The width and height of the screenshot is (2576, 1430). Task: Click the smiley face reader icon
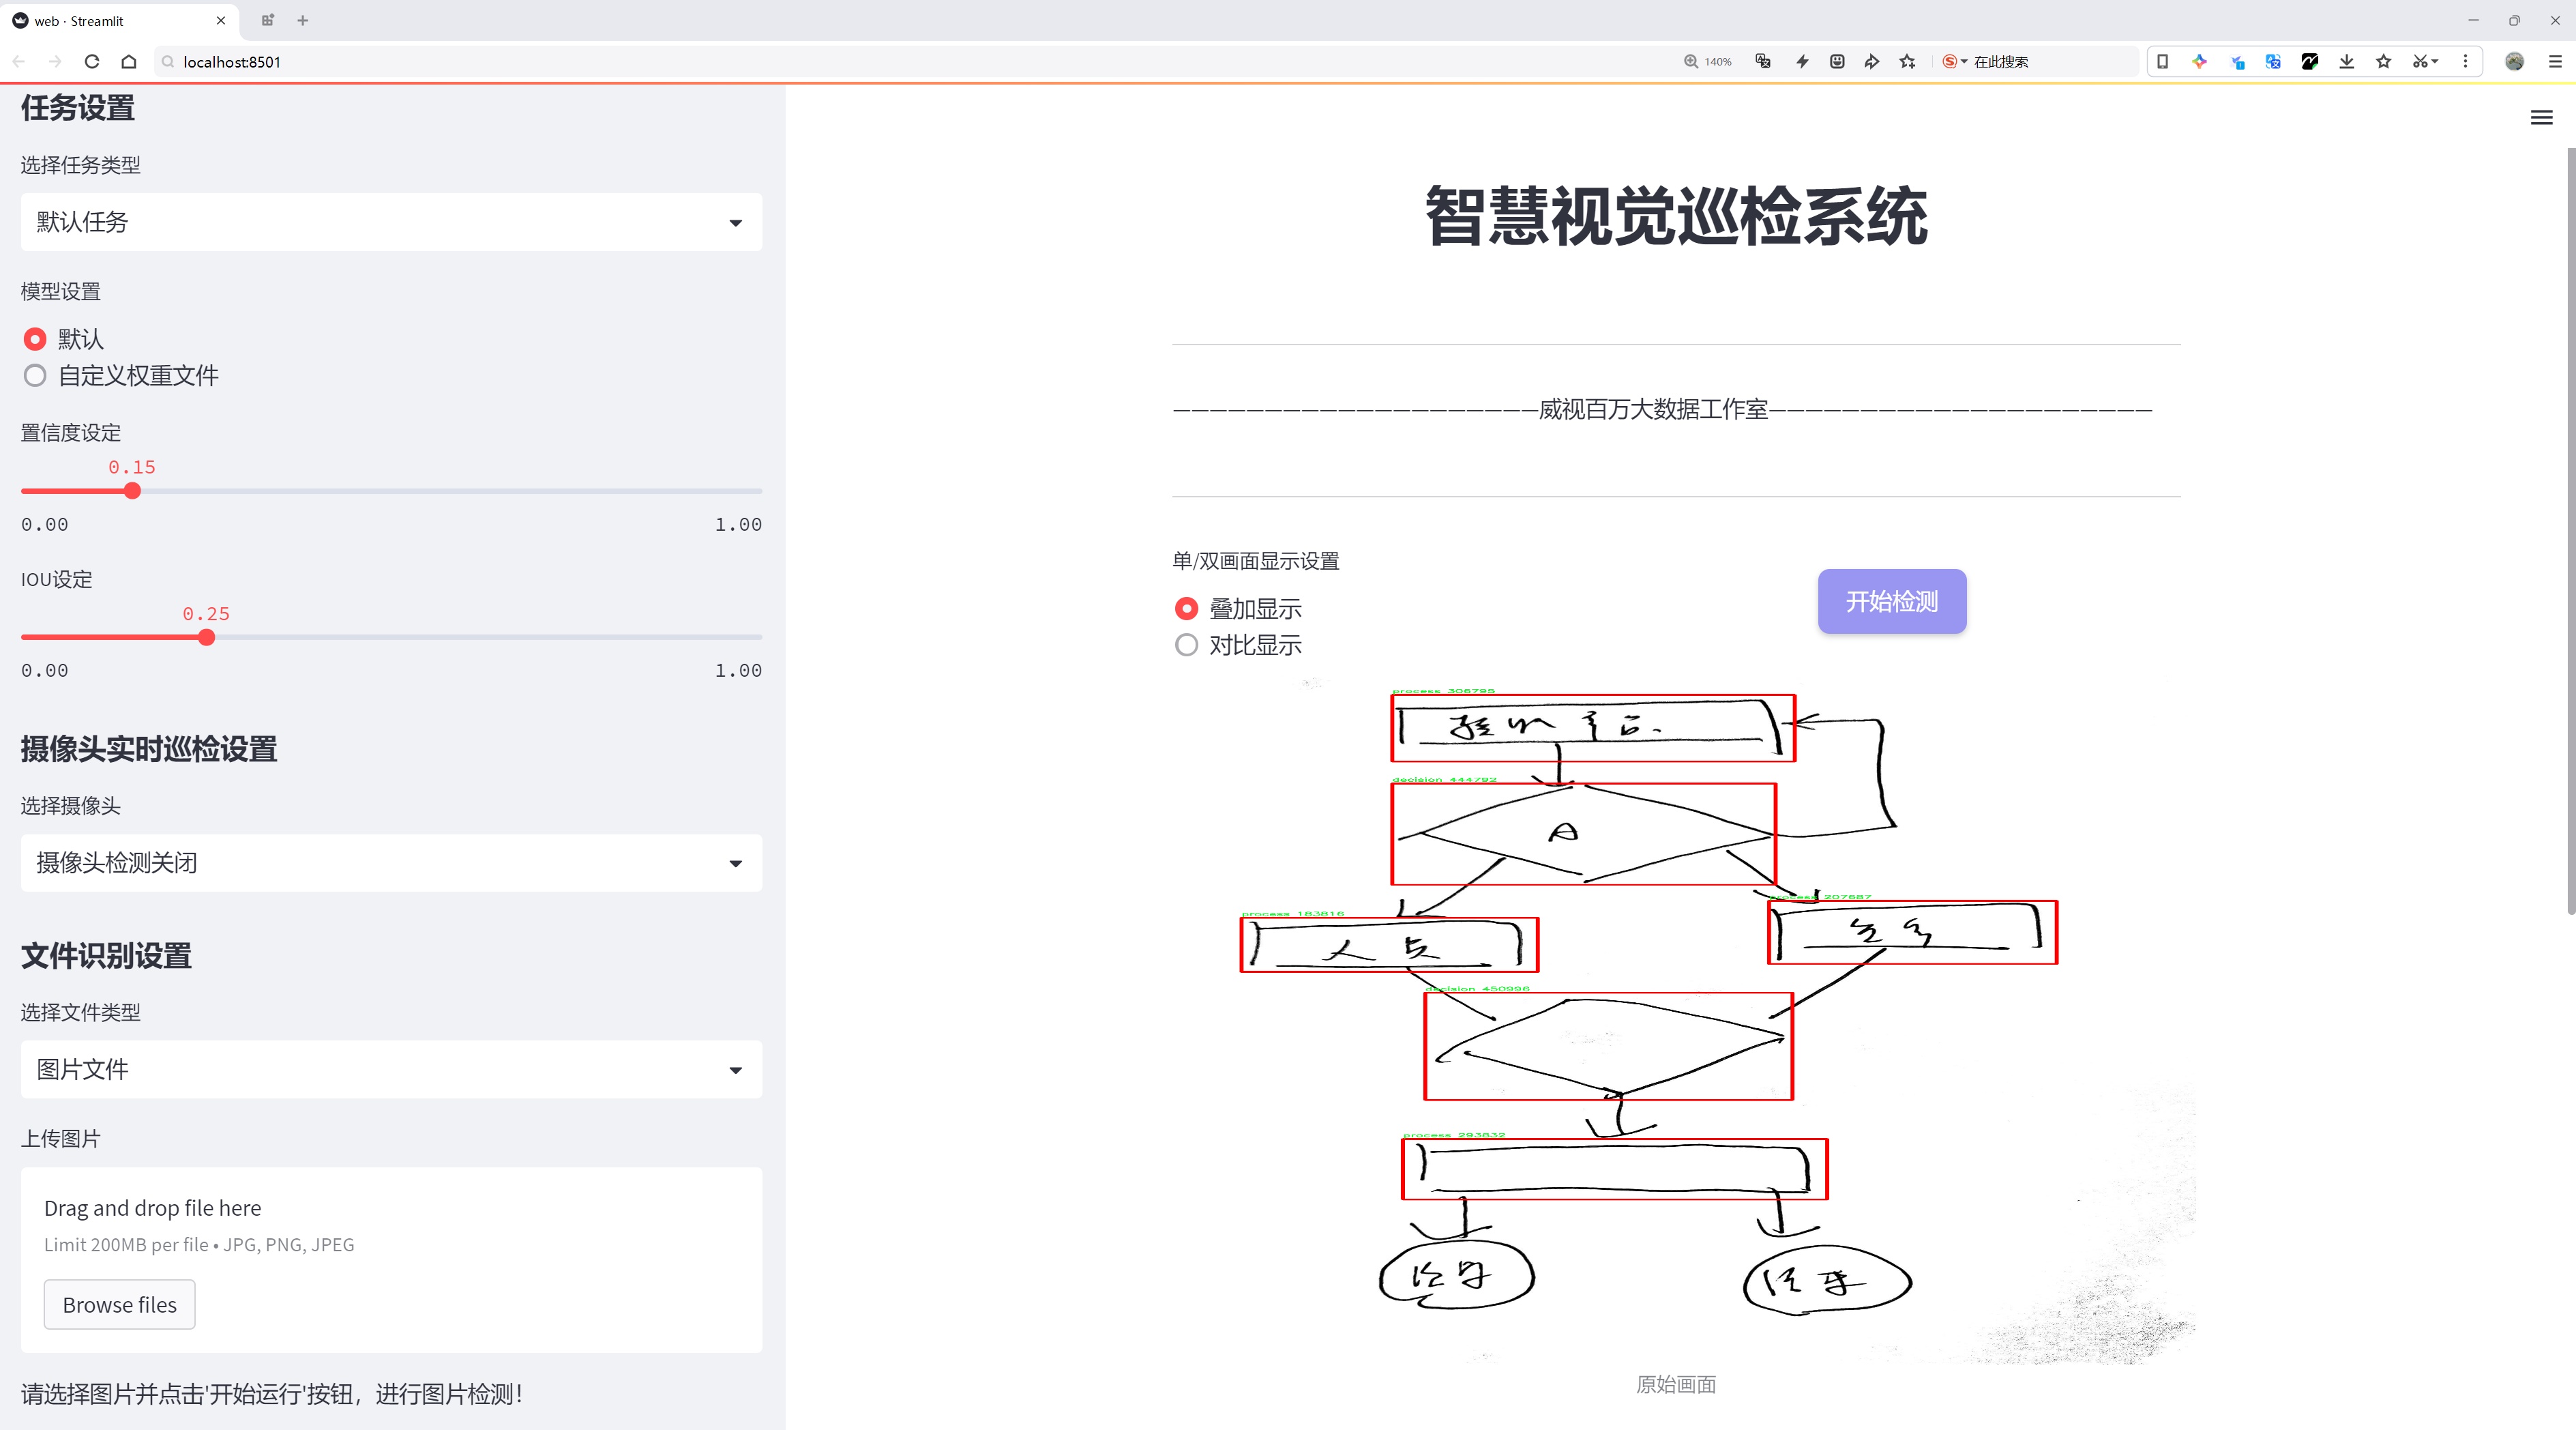[1837, 62]
